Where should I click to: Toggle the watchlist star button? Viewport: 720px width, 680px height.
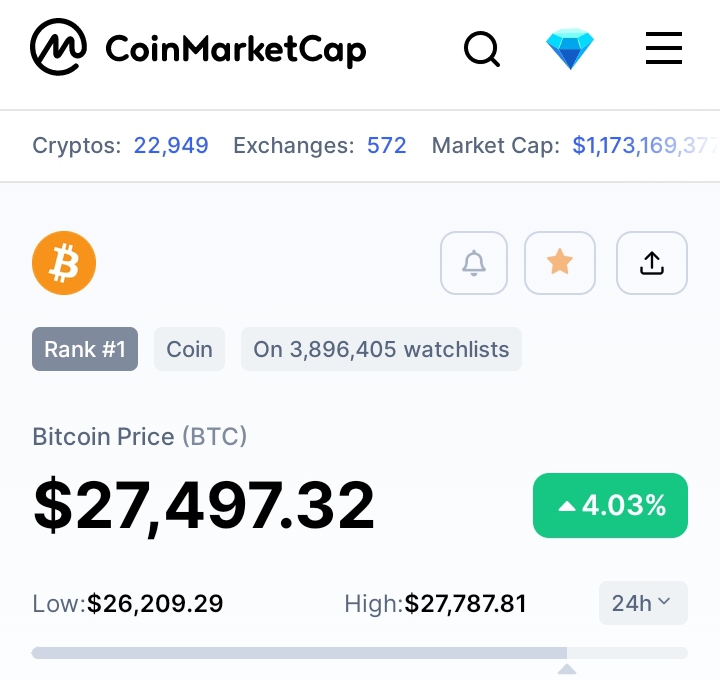560,263
